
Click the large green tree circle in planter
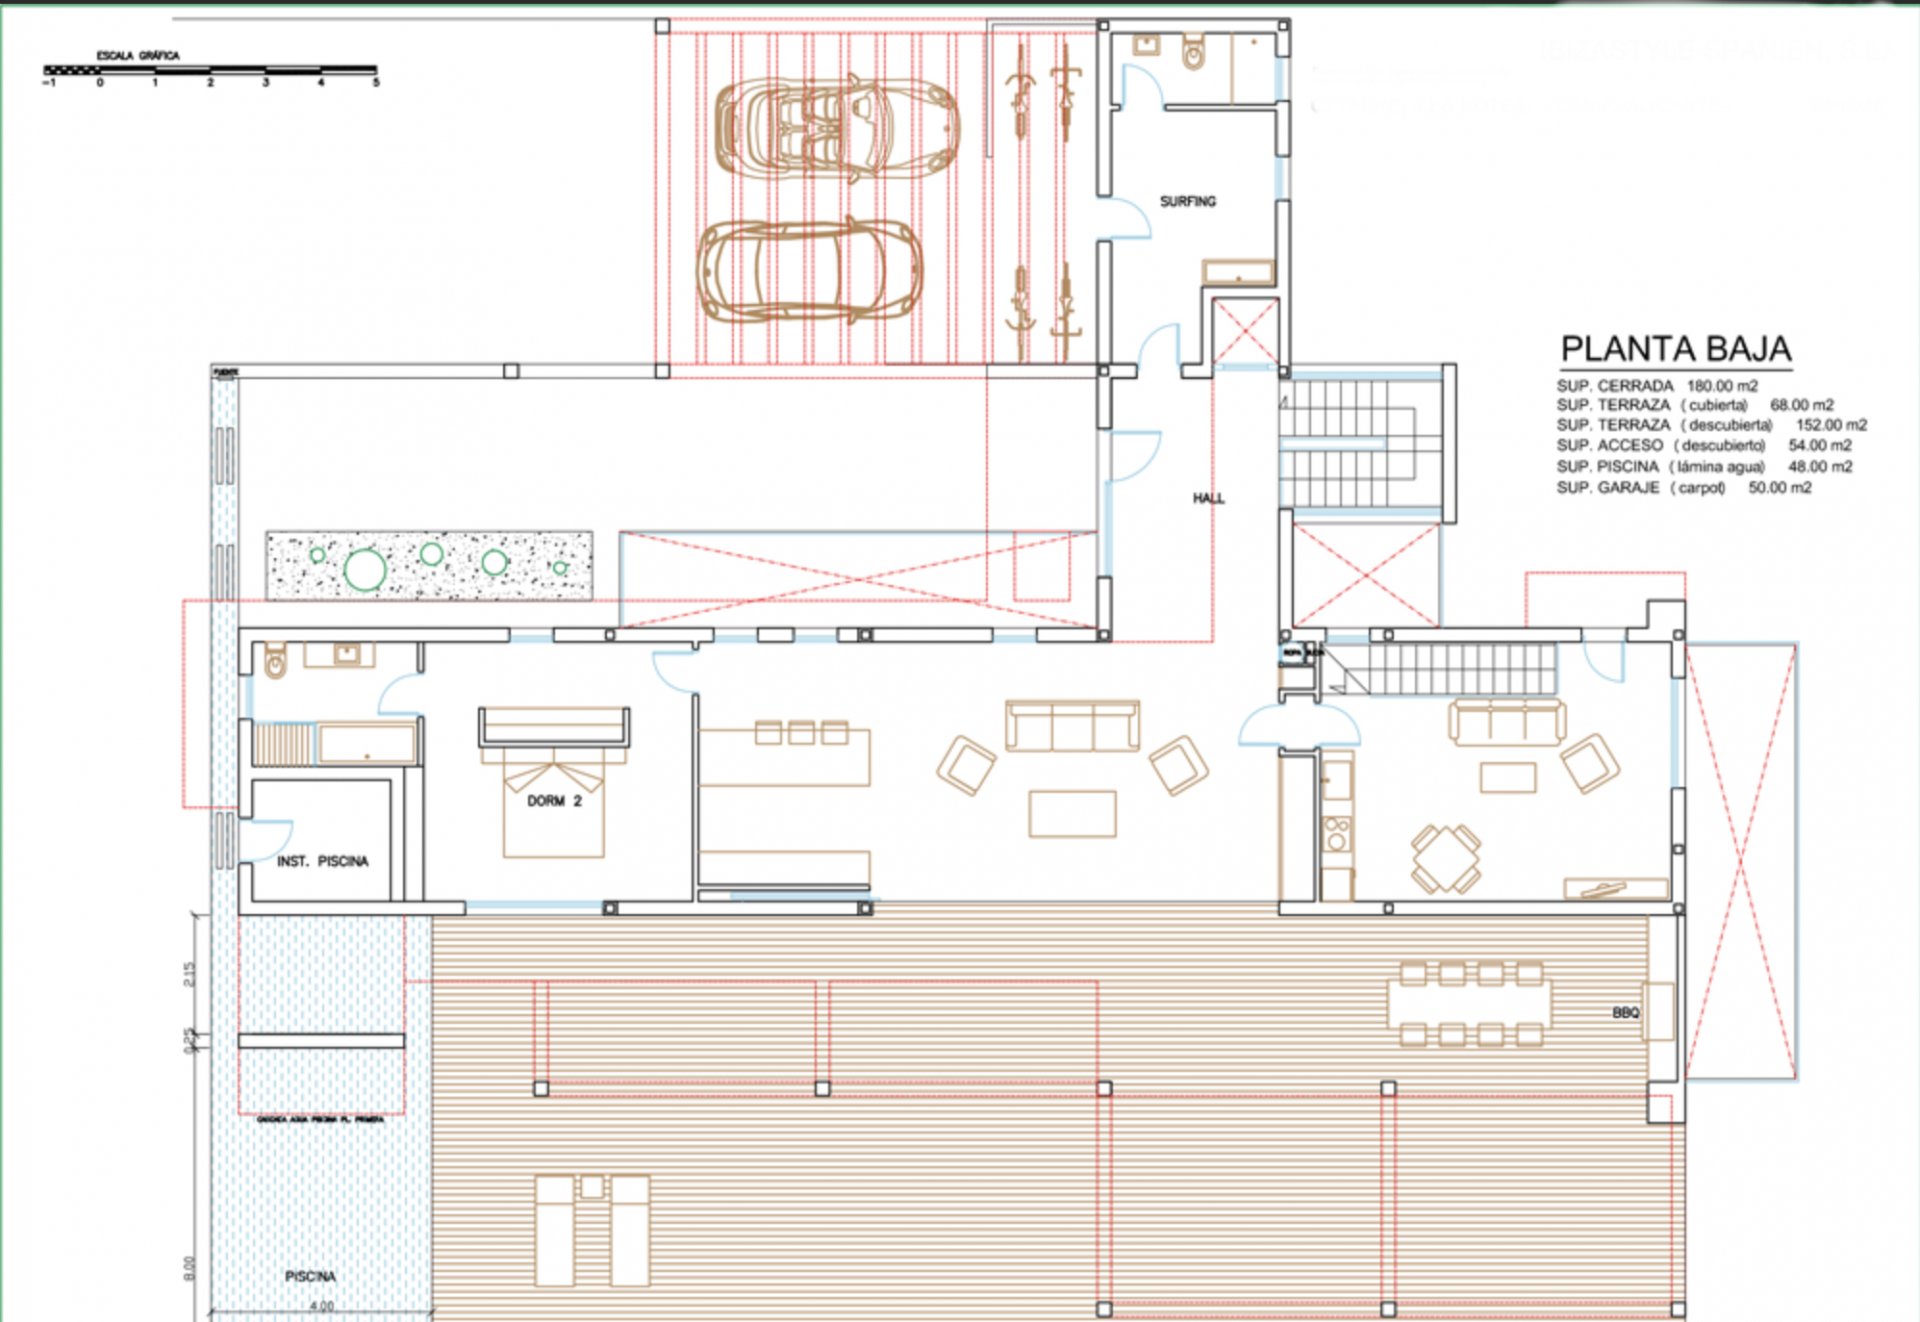pyautogui.click(x=365, y=569)
